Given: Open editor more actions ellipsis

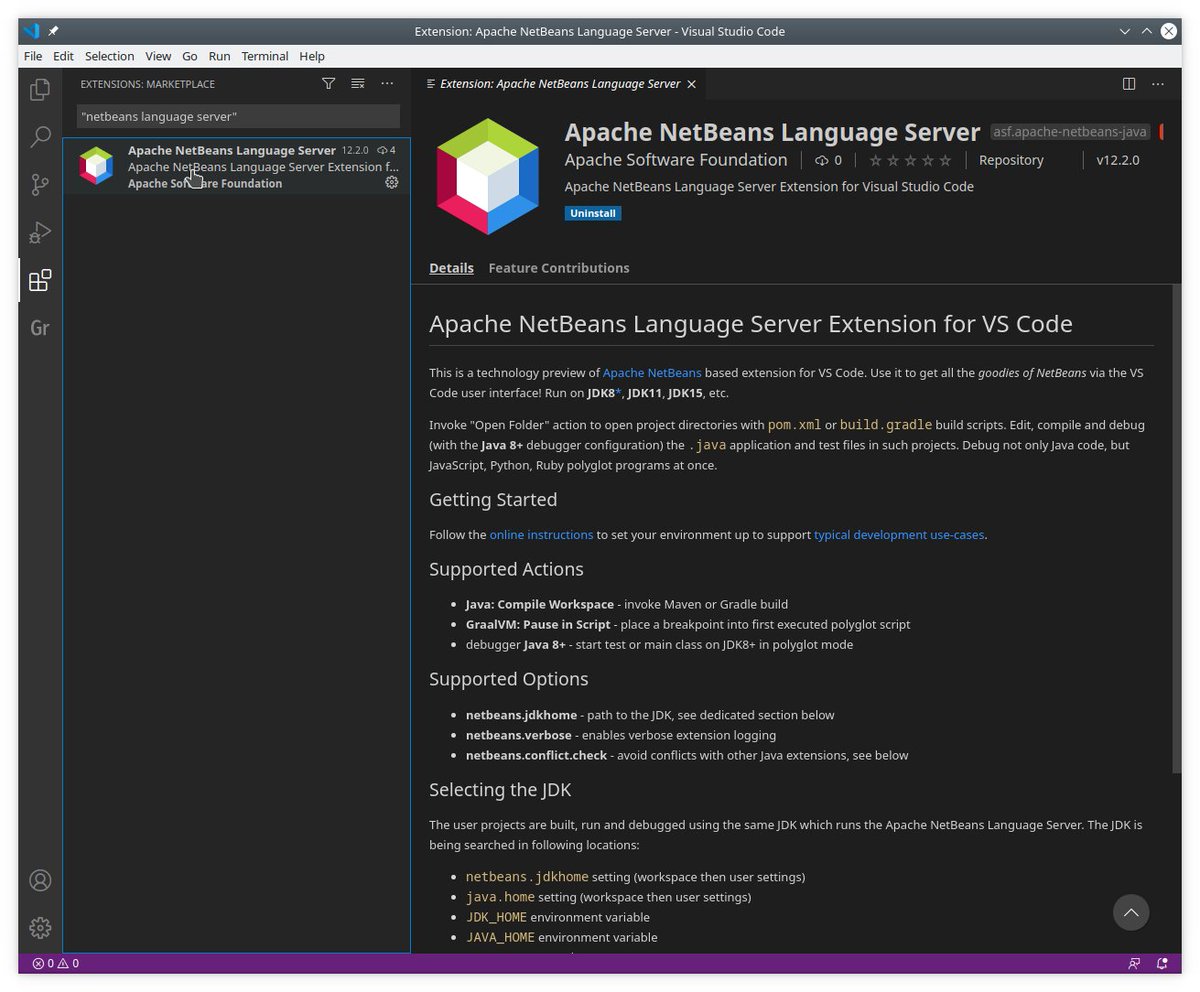Looking at the screenshot, I should coord(1158,84).
